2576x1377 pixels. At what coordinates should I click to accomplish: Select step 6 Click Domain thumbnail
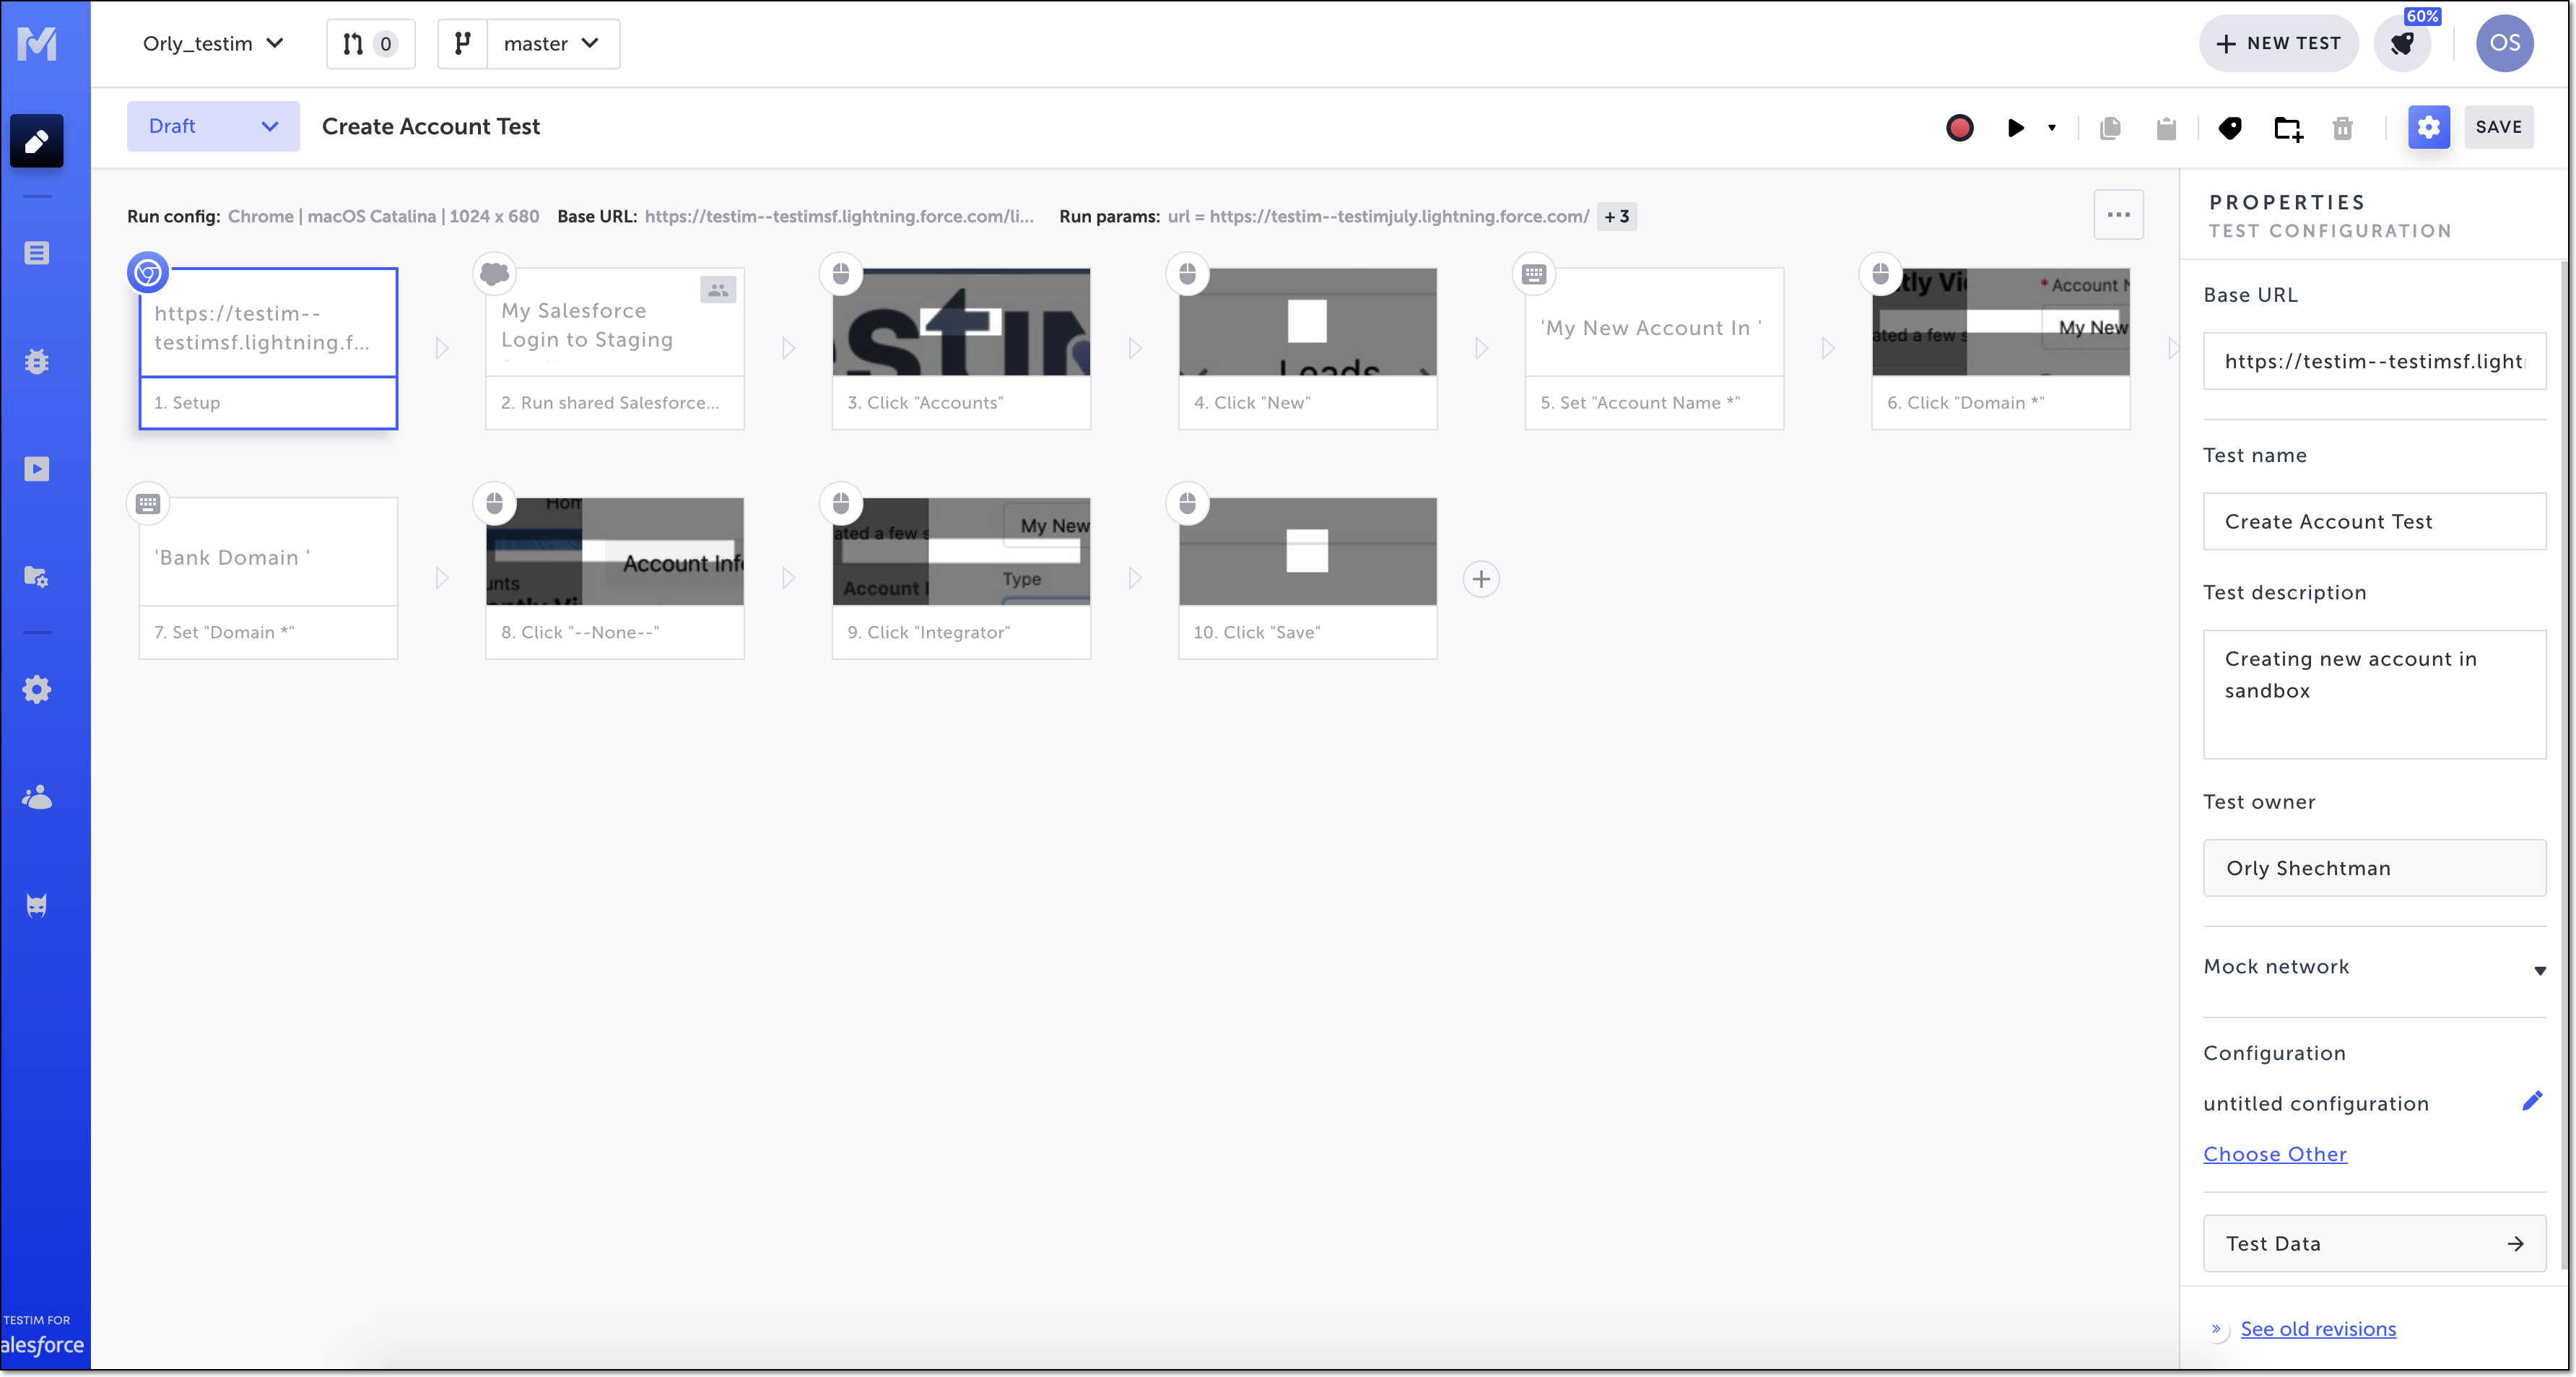click(2001, 322)
